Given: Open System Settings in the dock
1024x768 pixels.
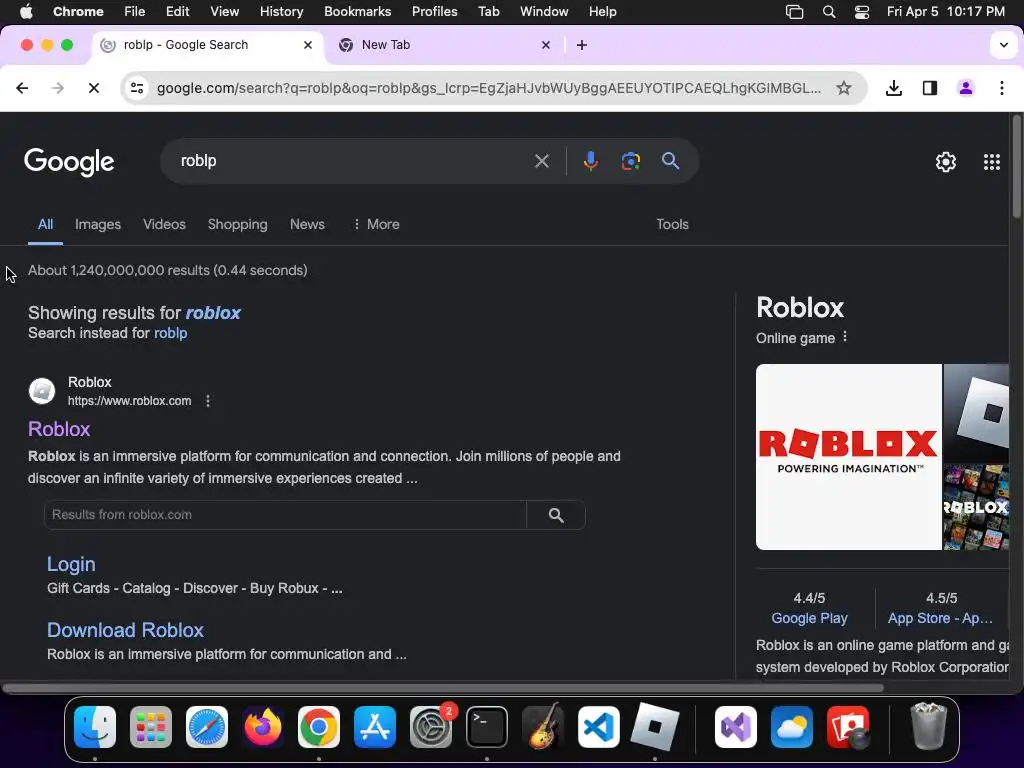Looking at the screenshot, I should click(431, 727).
